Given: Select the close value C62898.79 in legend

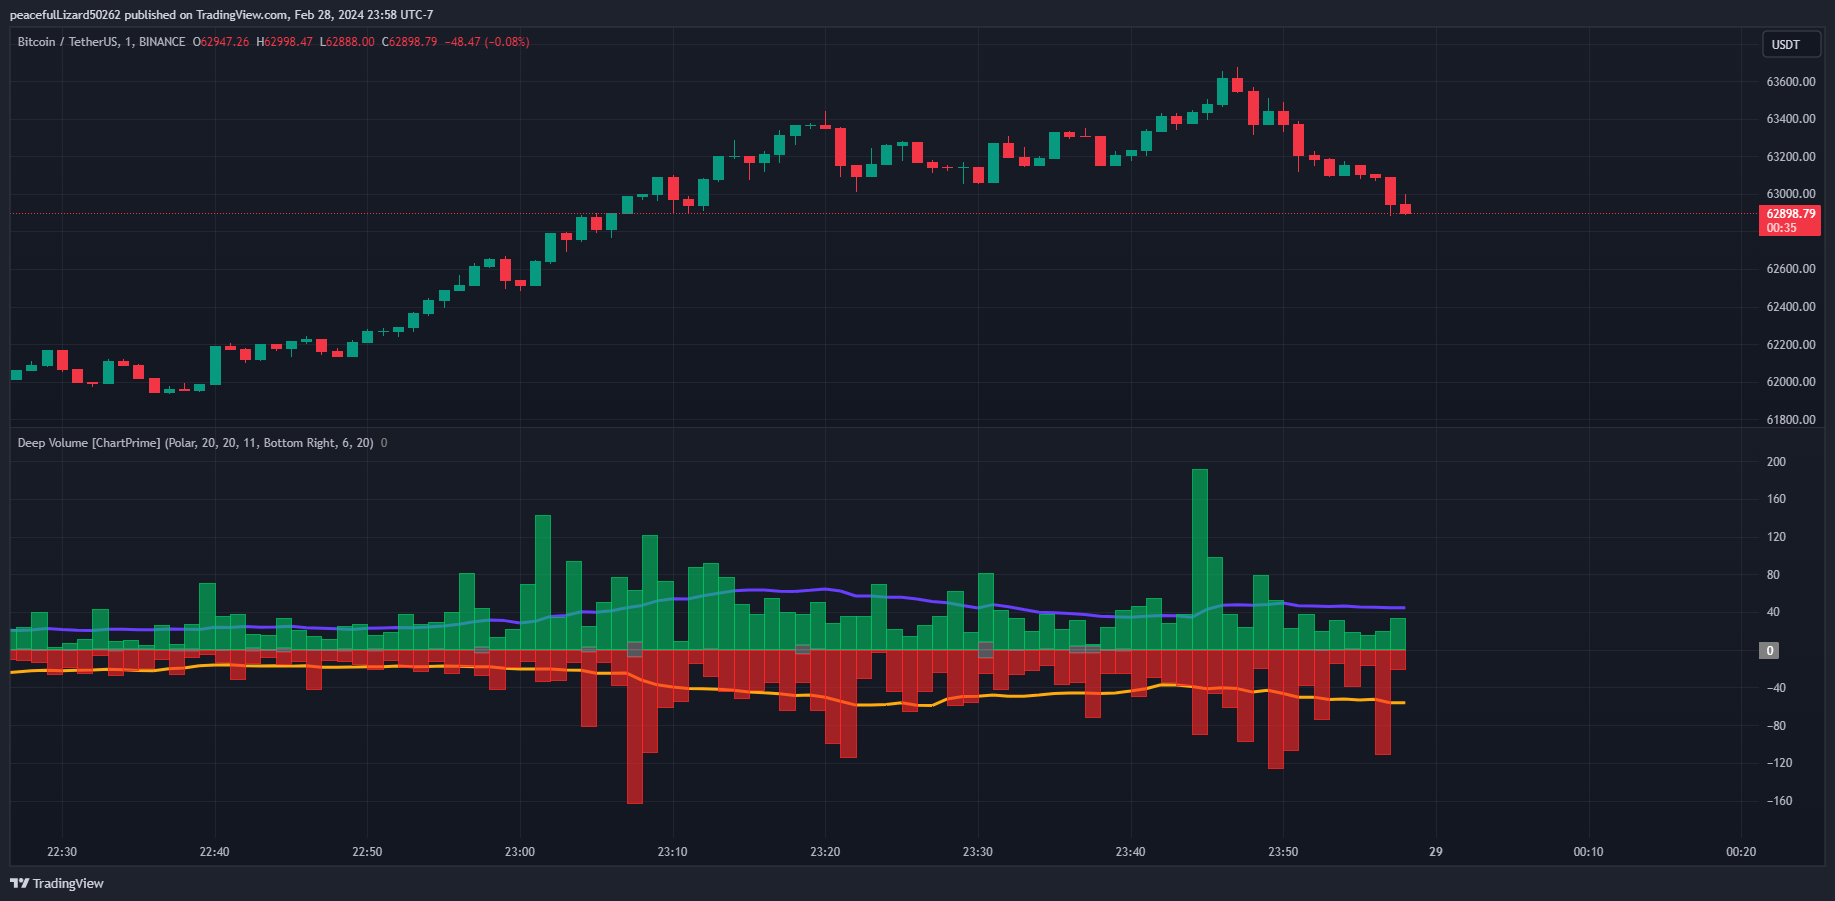Looking at the screenshot, I should 410,42.
